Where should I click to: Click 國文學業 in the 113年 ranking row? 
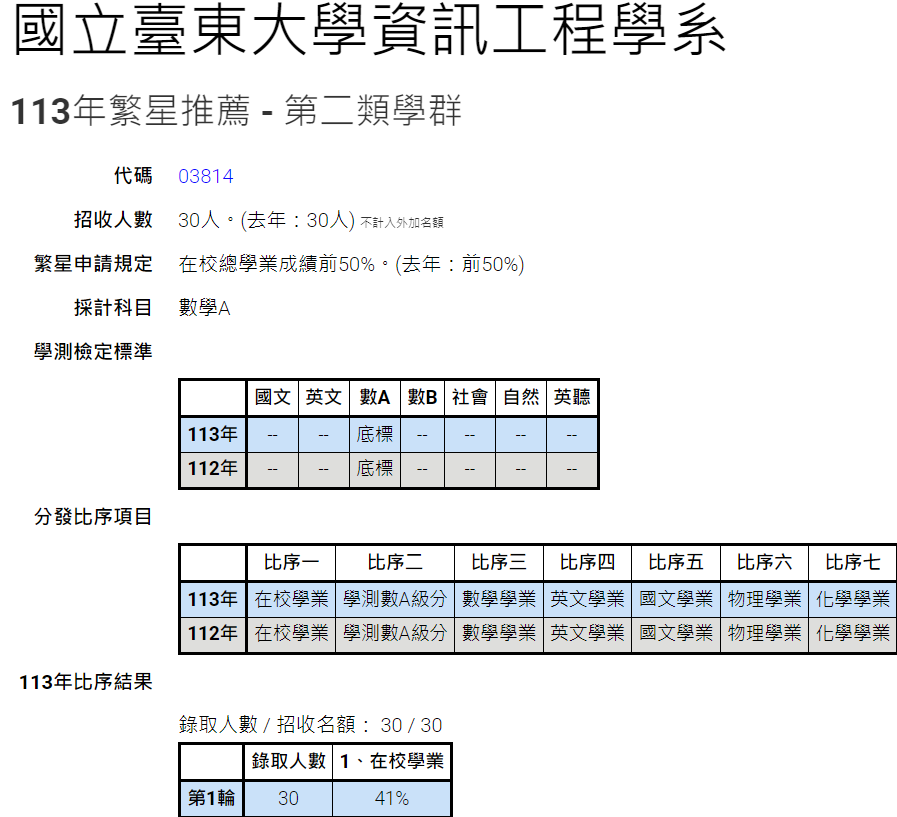click(x=676, y=599)
